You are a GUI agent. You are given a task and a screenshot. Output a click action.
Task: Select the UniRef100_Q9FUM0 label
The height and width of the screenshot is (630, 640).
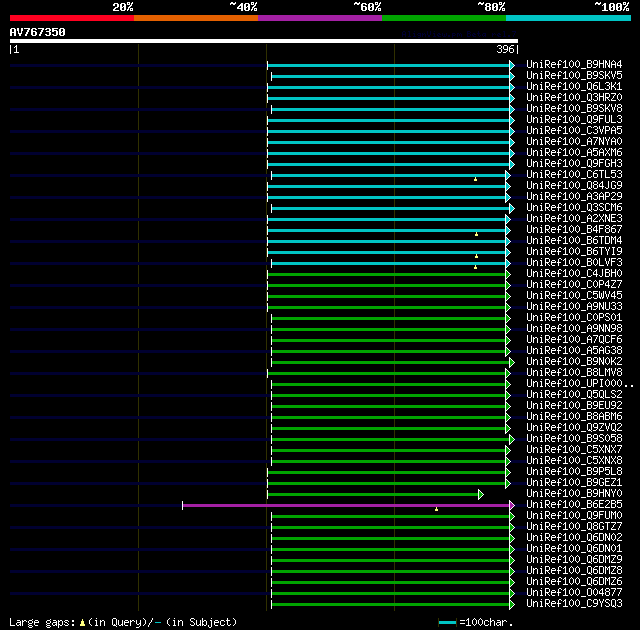(x=574, y=516)
